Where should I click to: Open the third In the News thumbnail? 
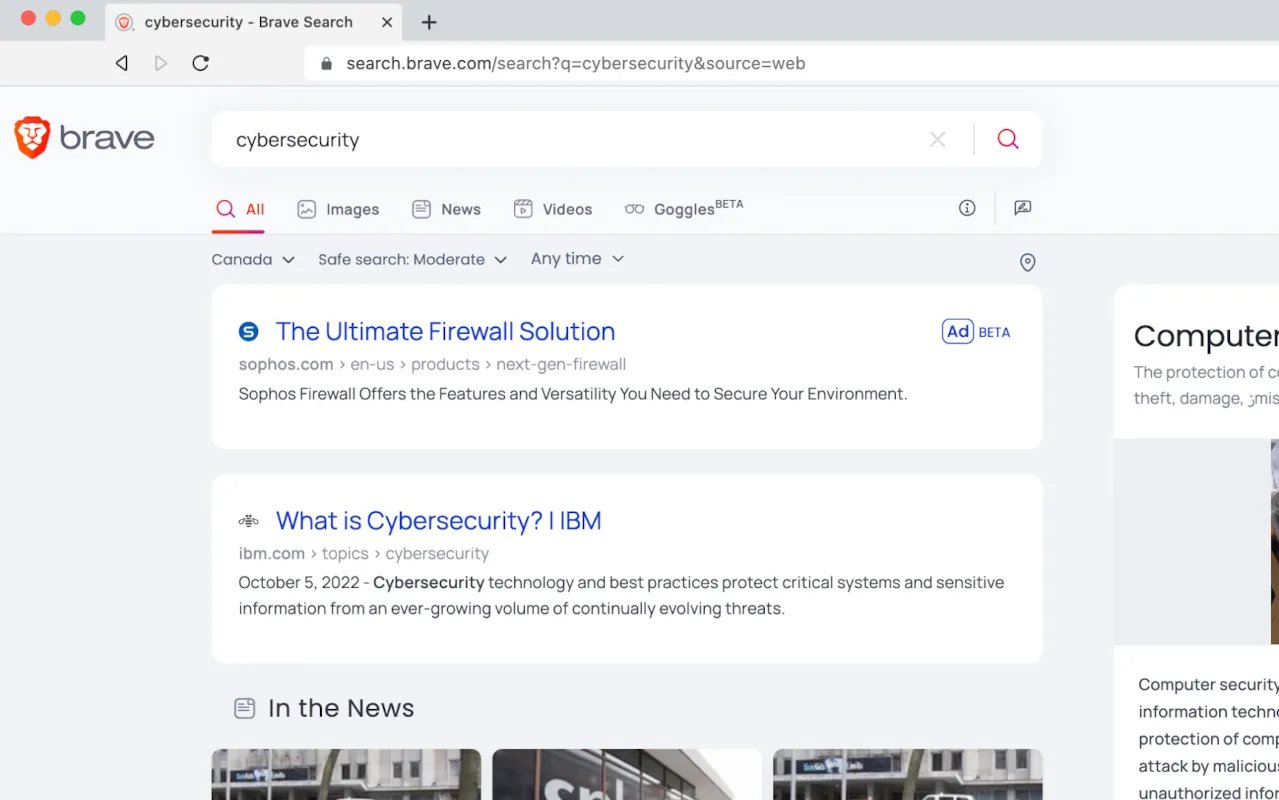908,775
